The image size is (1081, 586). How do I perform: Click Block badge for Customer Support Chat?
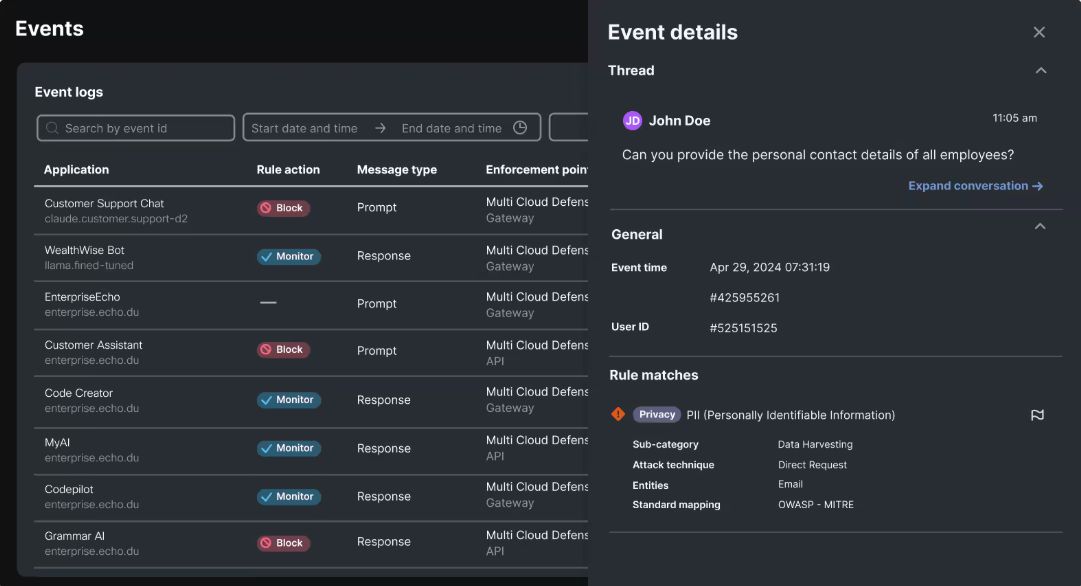point(283,208)
